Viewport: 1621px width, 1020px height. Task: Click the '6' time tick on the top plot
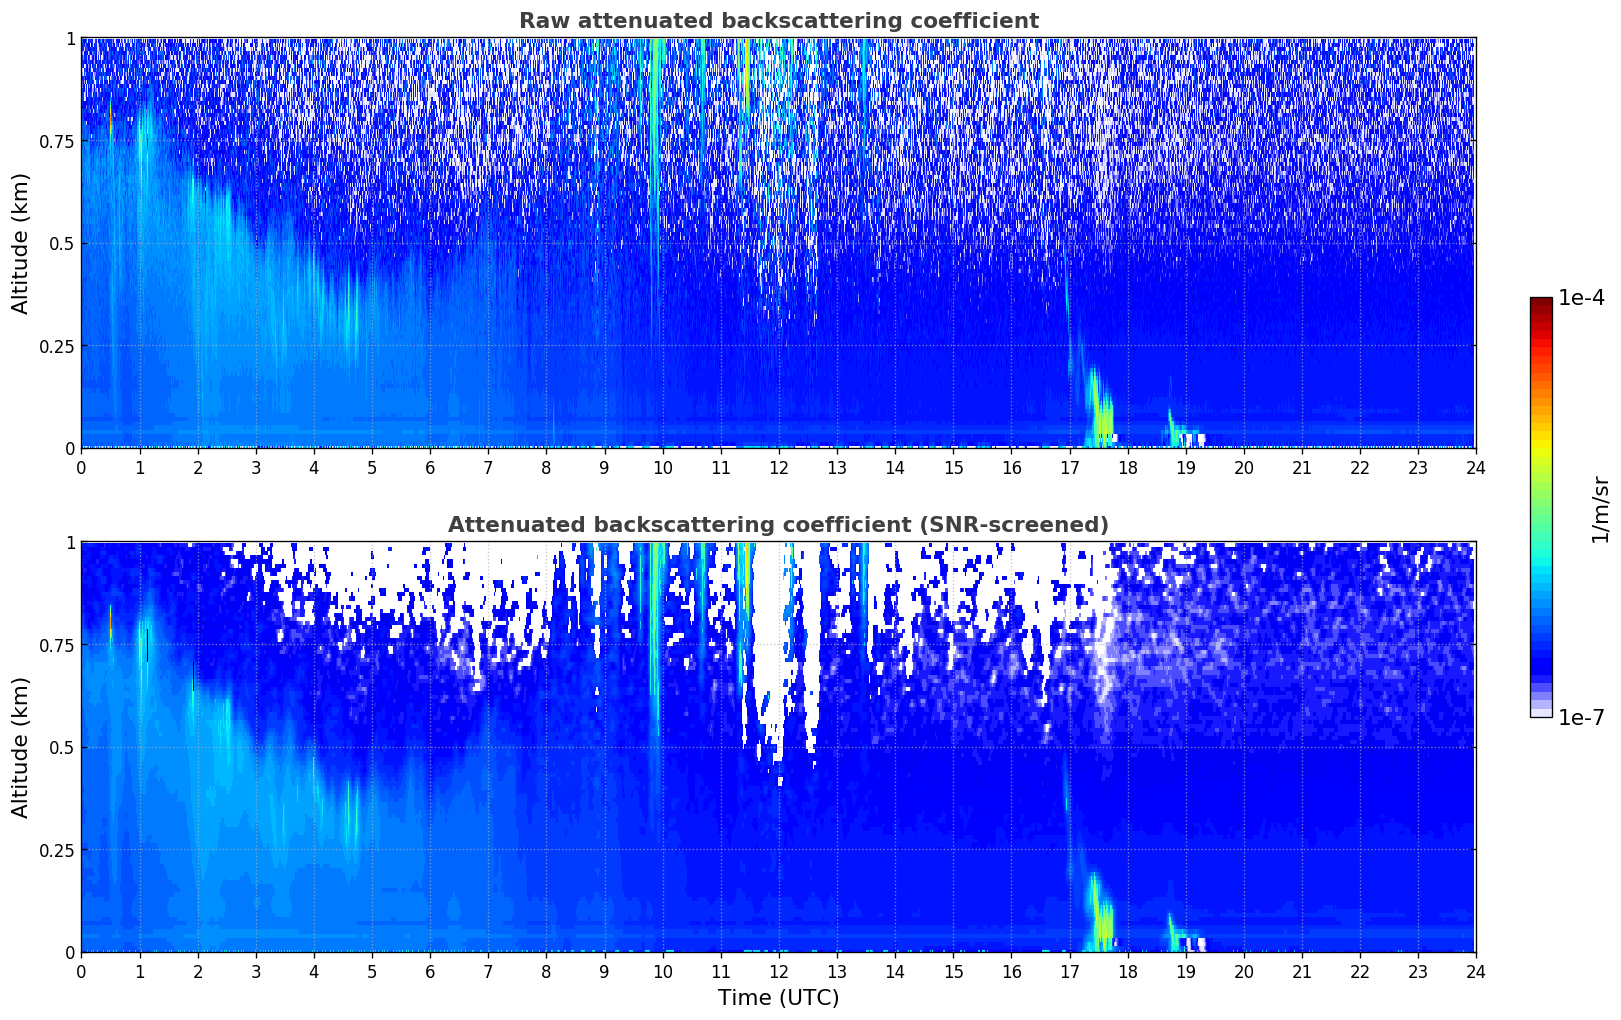[x=430, y=468]
